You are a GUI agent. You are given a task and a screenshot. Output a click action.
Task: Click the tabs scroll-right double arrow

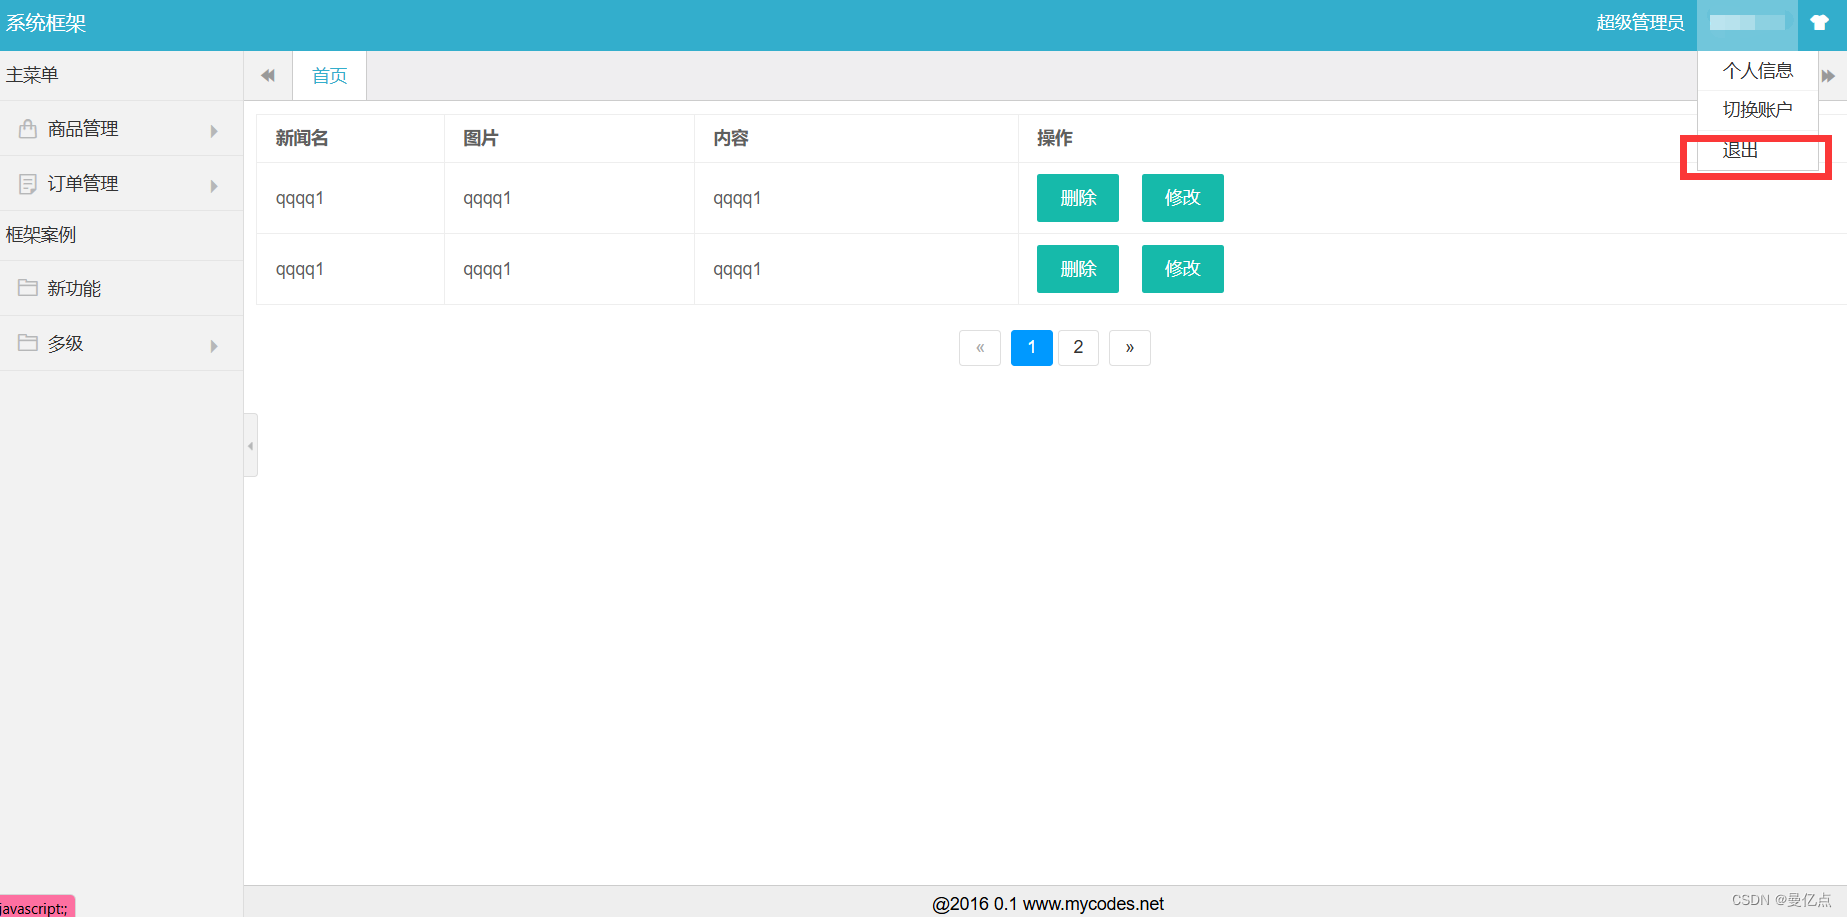pos(1829,76)
